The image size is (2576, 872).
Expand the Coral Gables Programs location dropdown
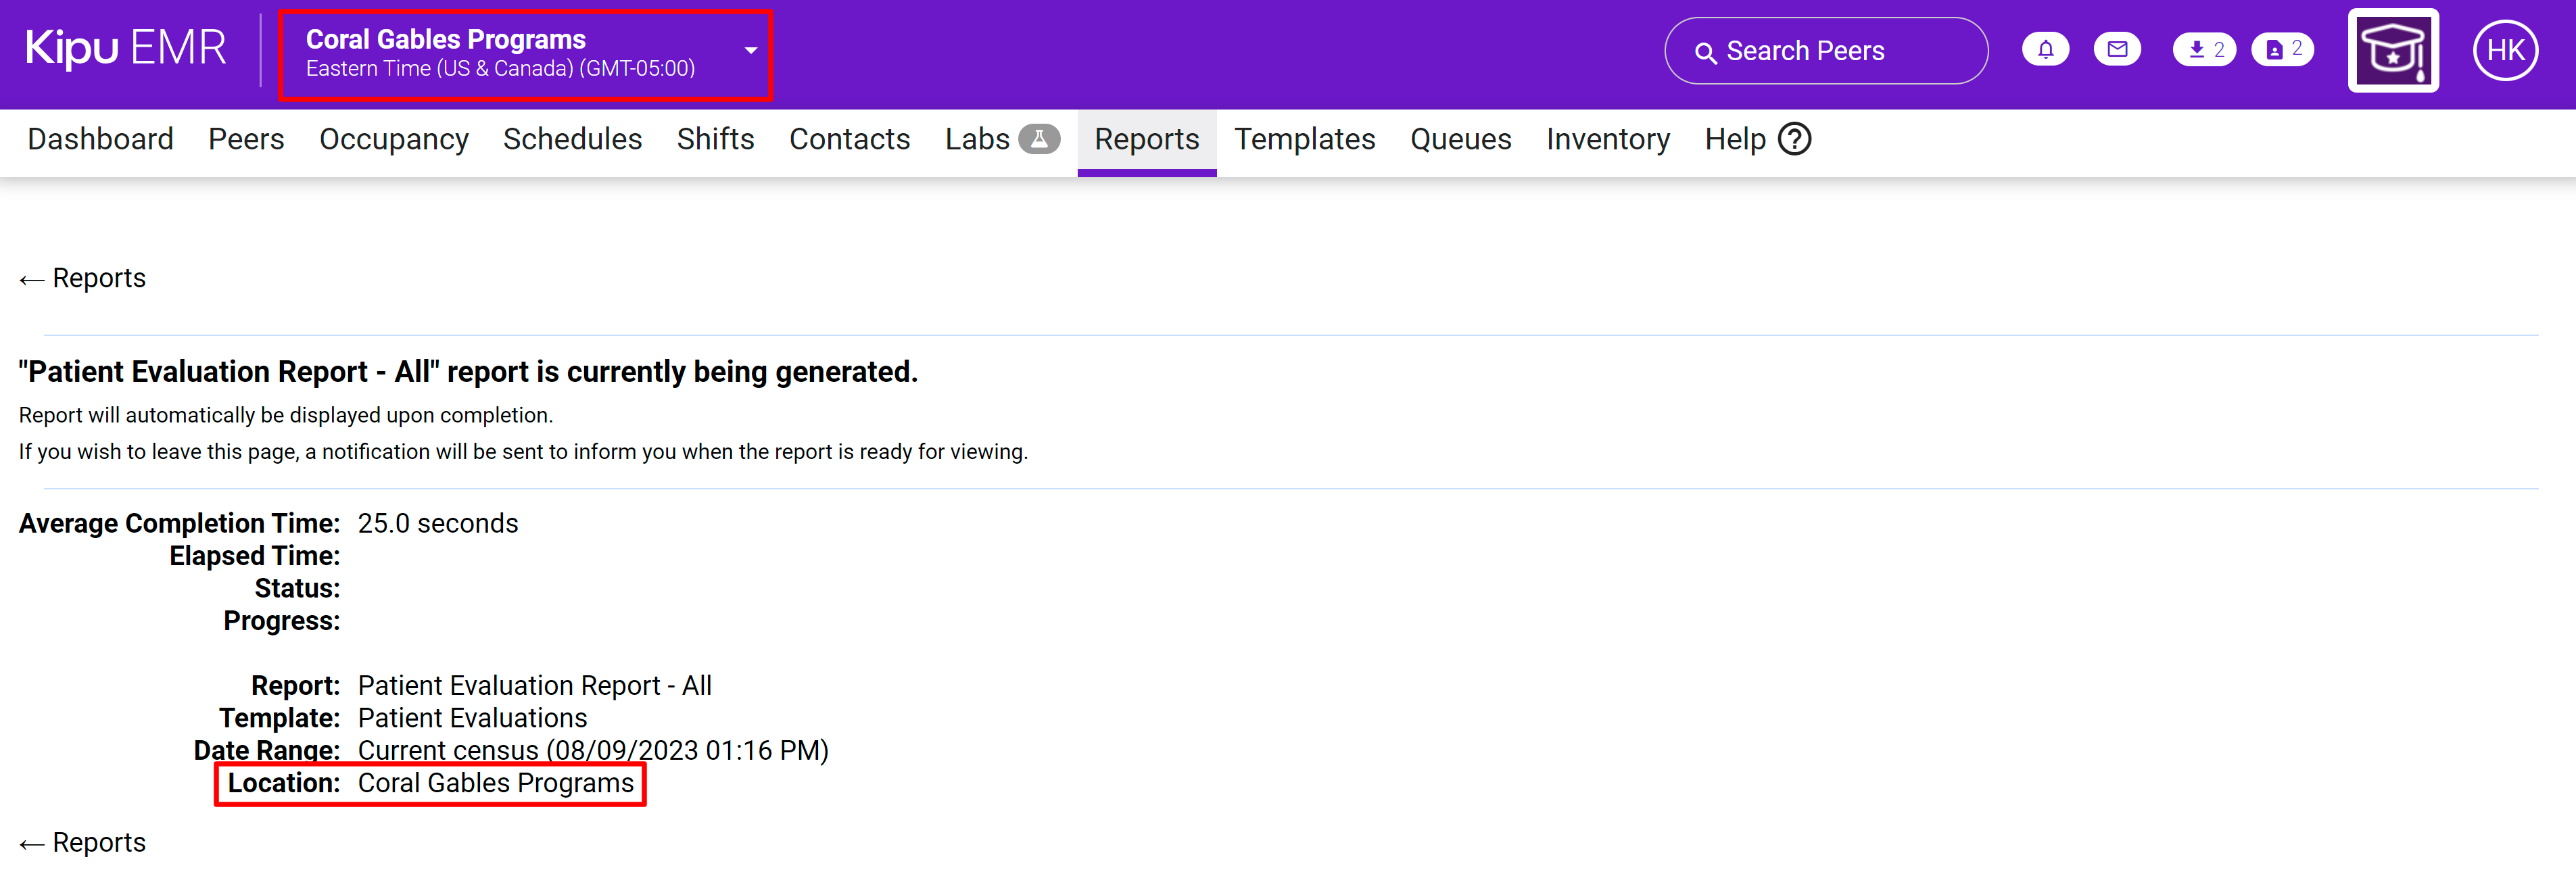(x=750, y=51)
